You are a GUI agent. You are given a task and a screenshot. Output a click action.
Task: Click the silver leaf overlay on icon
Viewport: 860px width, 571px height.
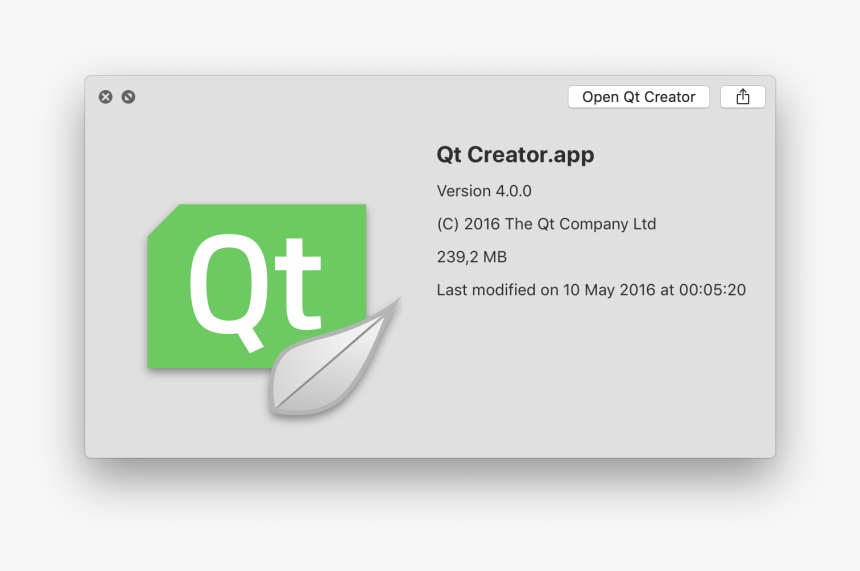click(335, 357)
